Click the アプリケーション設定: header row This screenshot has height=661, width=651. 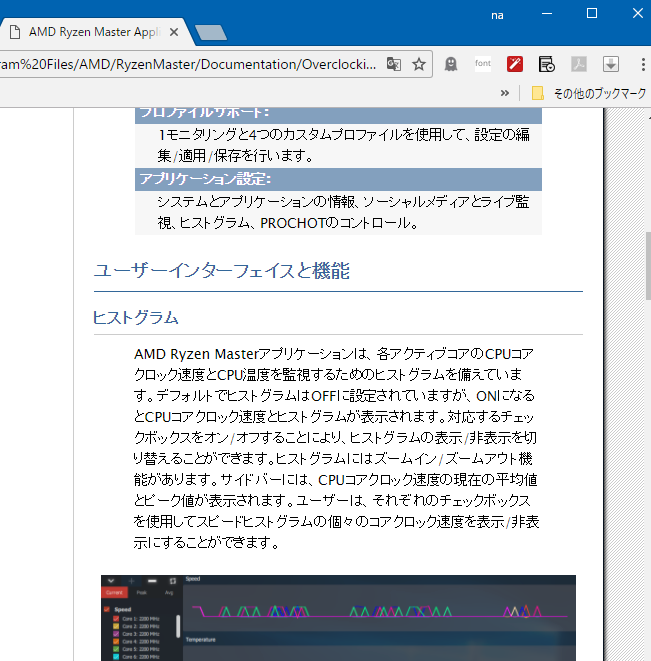(338, 179)
